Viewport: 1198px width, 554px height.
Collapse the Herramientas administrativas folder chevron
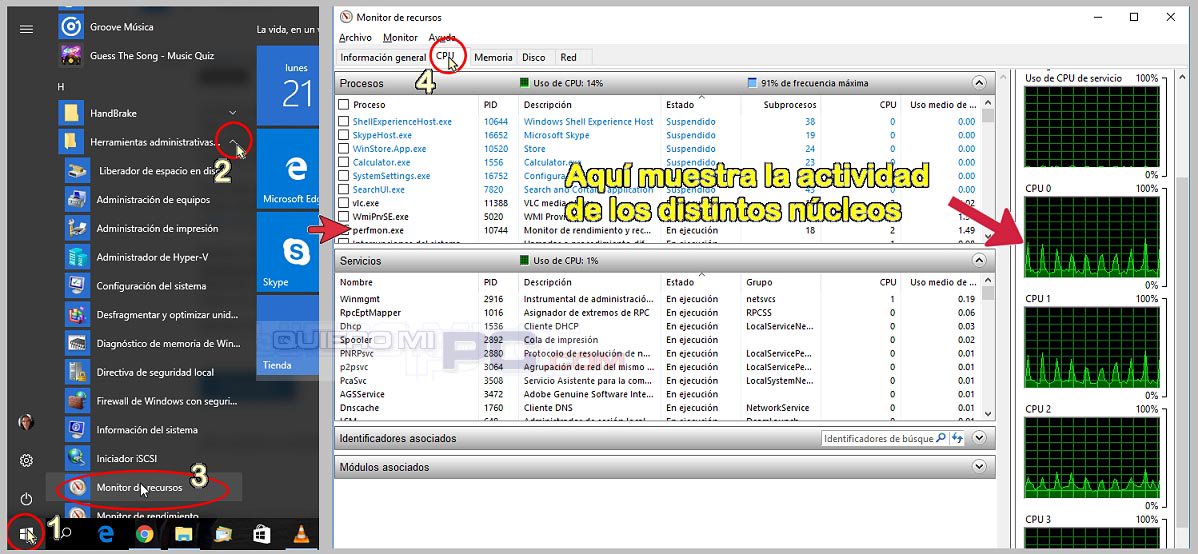(232, 141)
